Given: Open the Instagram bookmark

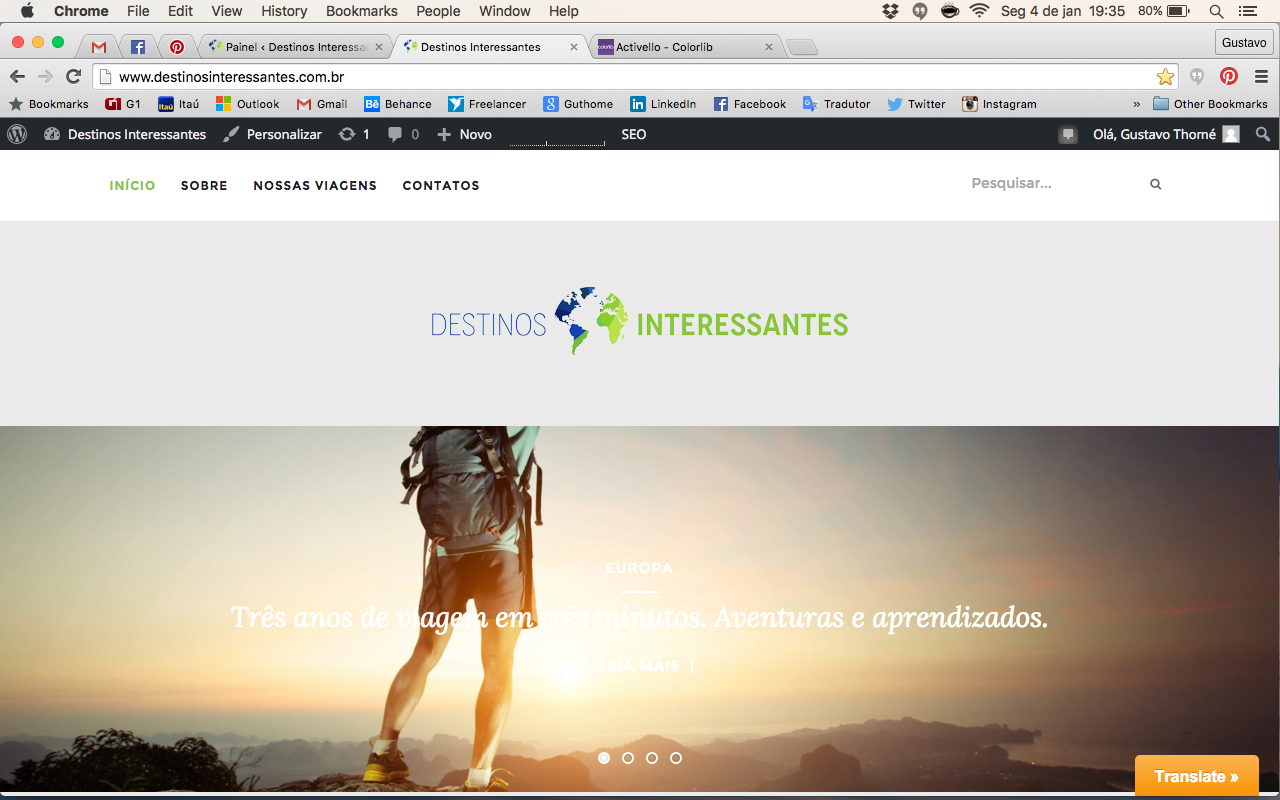Looking at the screenshot, I should pyautogui.click(x=999, y=104).
